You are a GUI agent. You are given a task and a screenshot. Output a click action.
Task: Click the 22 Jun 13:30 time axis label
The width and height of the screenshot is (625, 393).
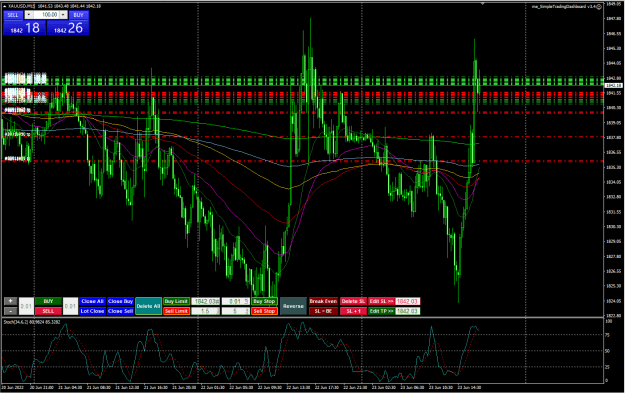[298, 387]
